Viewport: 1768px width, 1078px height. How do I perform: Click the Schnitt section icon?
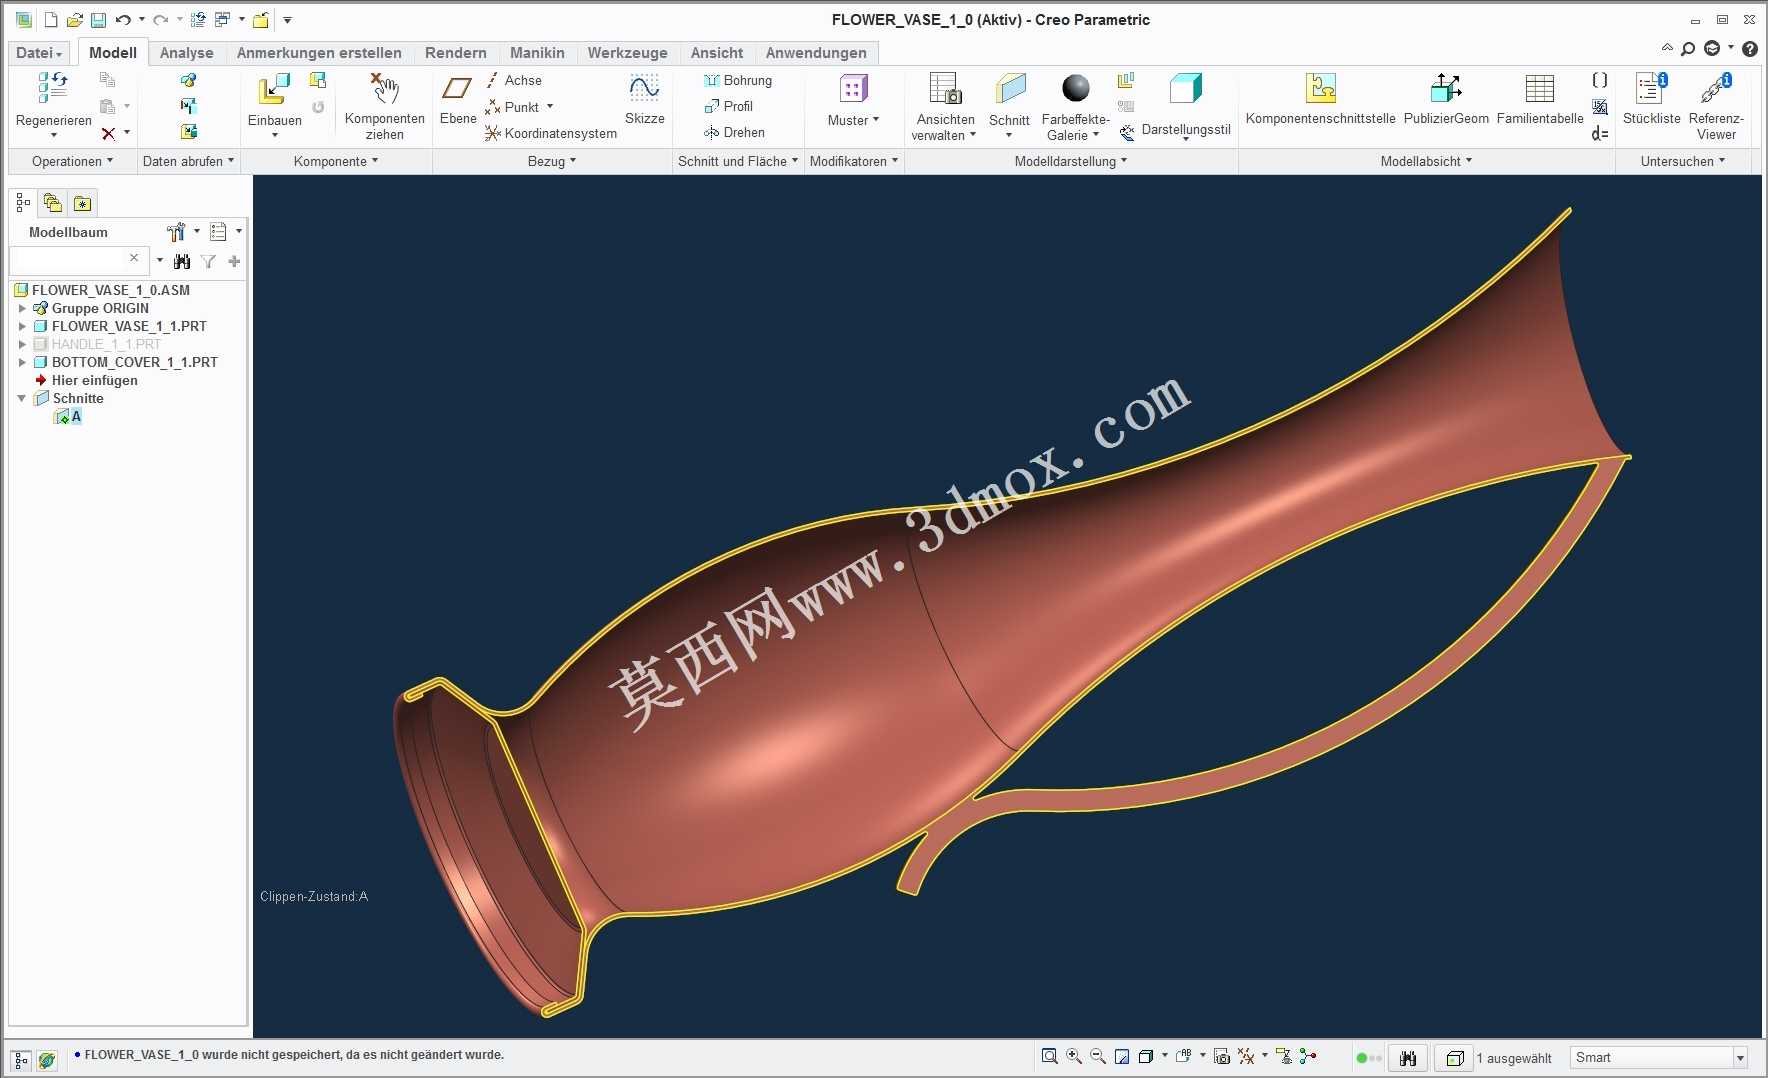1010,90
